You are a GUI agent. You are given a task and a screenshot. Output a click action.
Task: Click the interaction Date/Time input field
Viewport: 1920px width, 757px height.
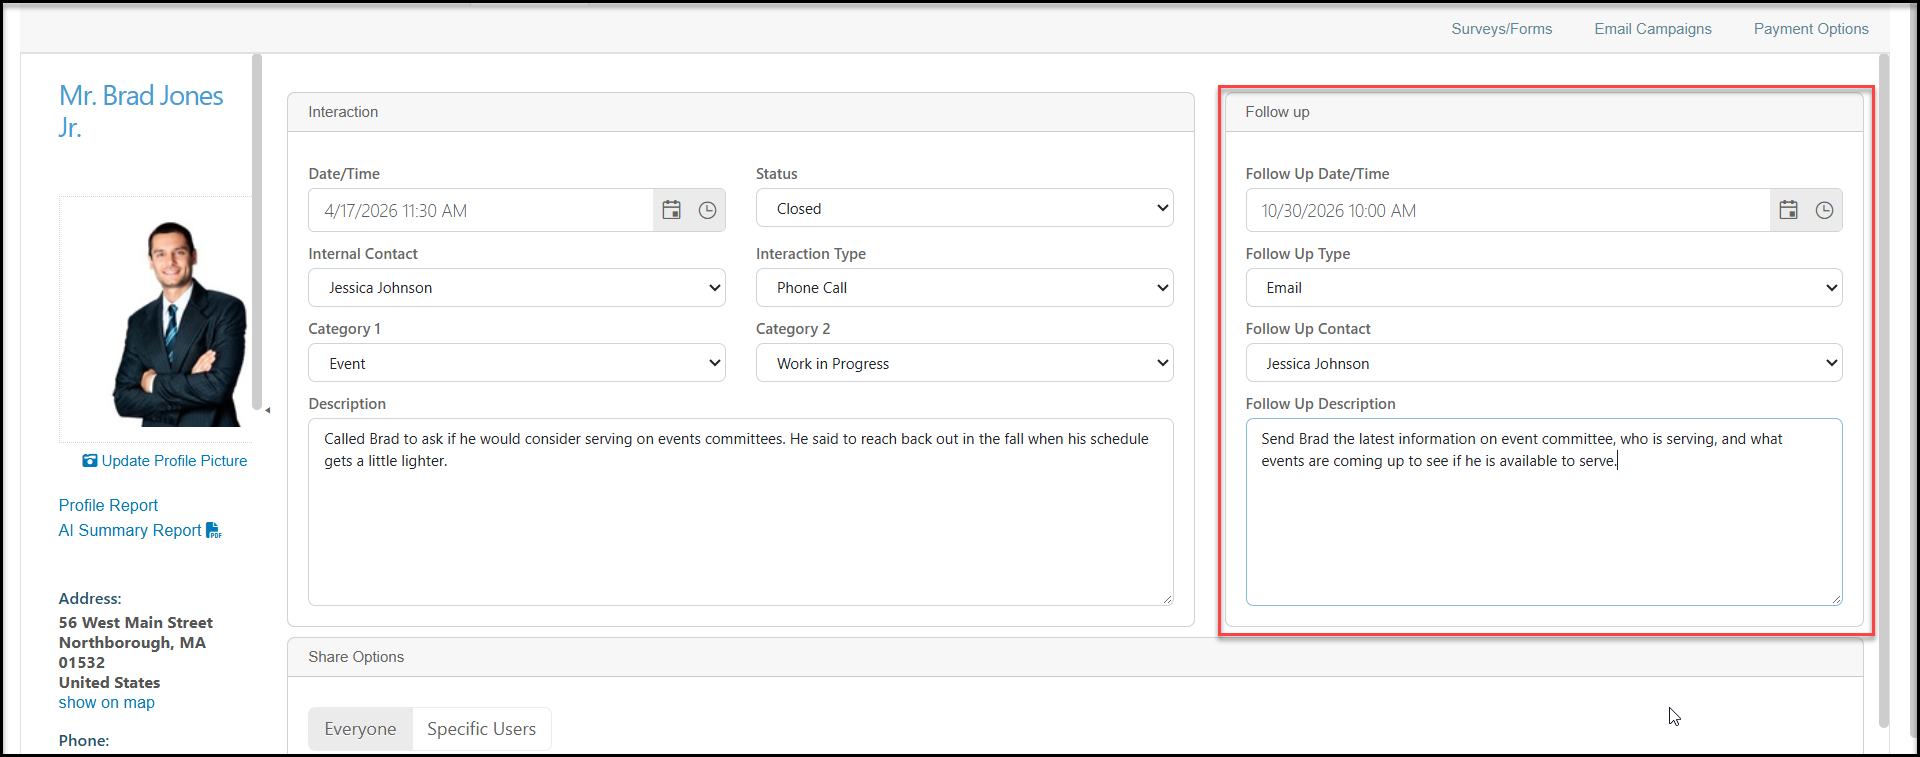(x=481, y=210)
